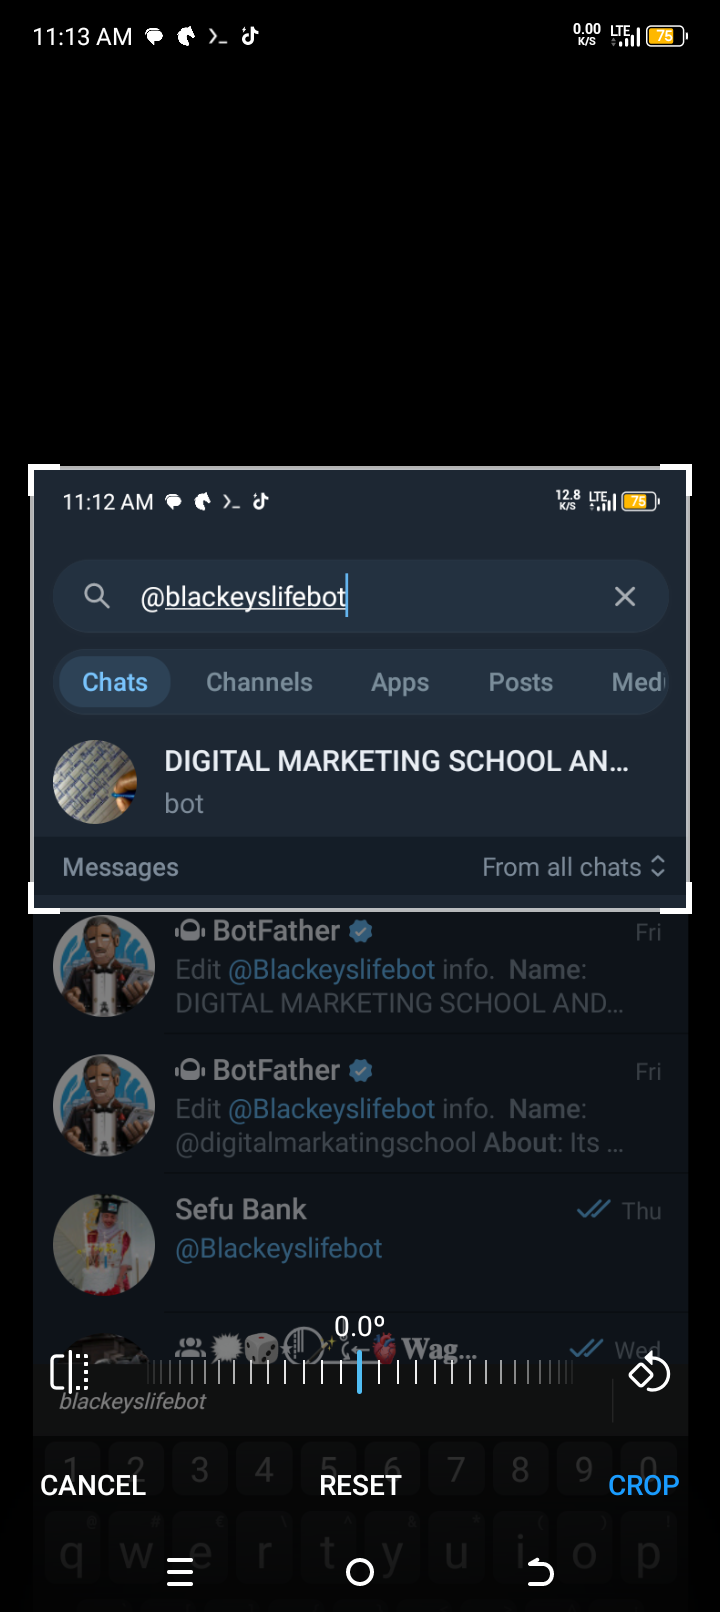The image size is (720, 1612).
Task: Tap the rotate 90 degrees icon
Action: [648, 1372]
